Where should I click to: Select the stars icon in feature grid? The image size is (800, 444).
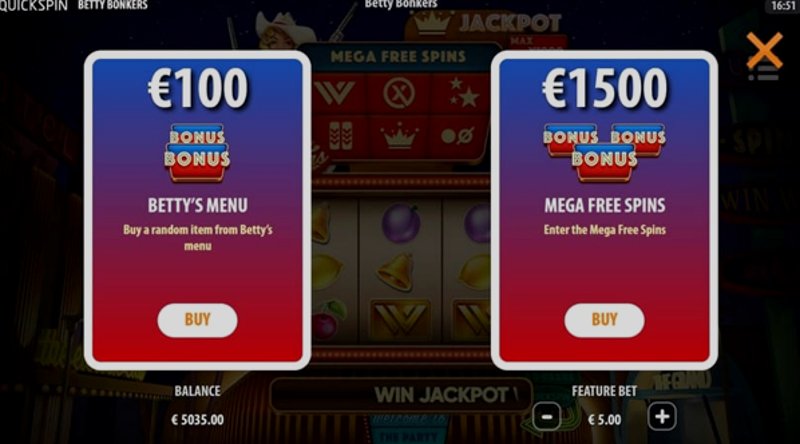tap(464, 92)
